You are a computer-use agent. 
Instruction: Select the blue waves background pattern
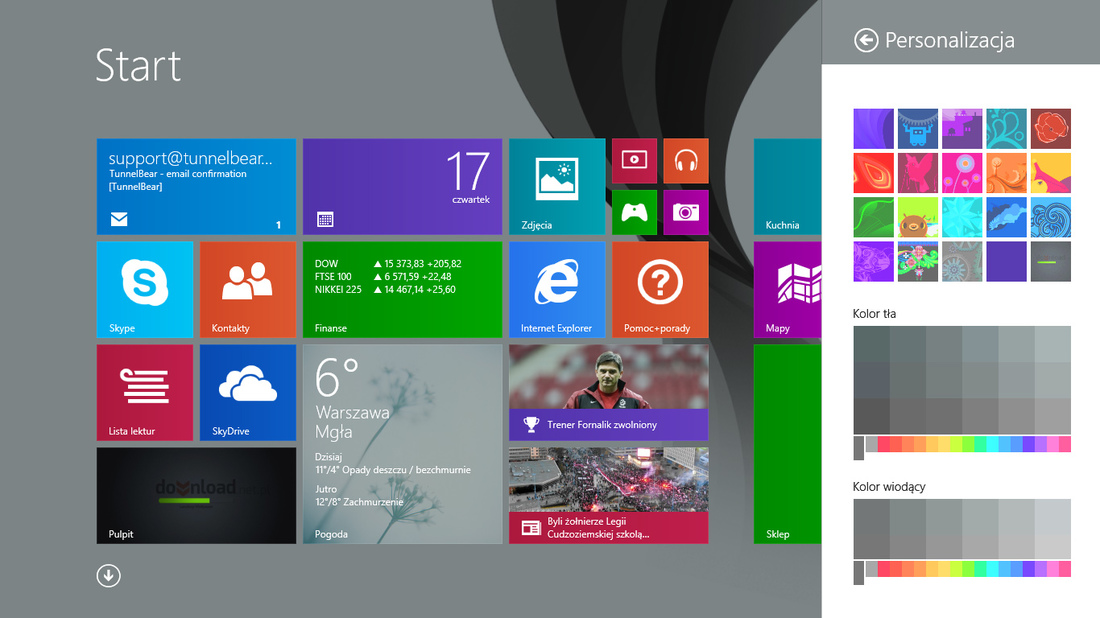click(1051, 217)
